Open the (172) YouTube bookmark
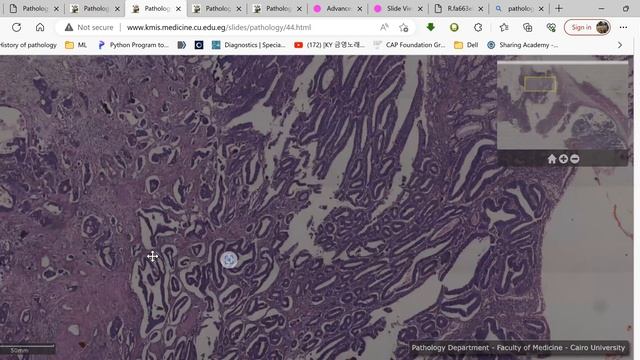This screenshot has width=640, height=360. click(329, 45)
